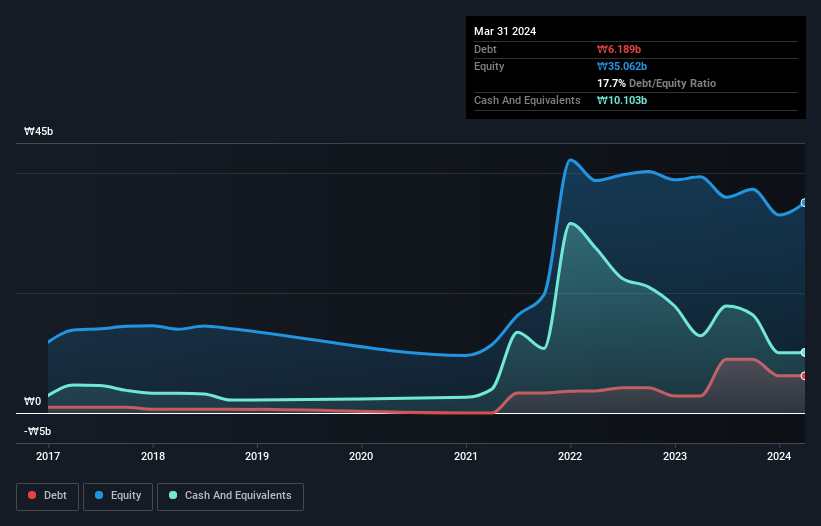Click the blue Equity endpoint marker

pos(804,203)
